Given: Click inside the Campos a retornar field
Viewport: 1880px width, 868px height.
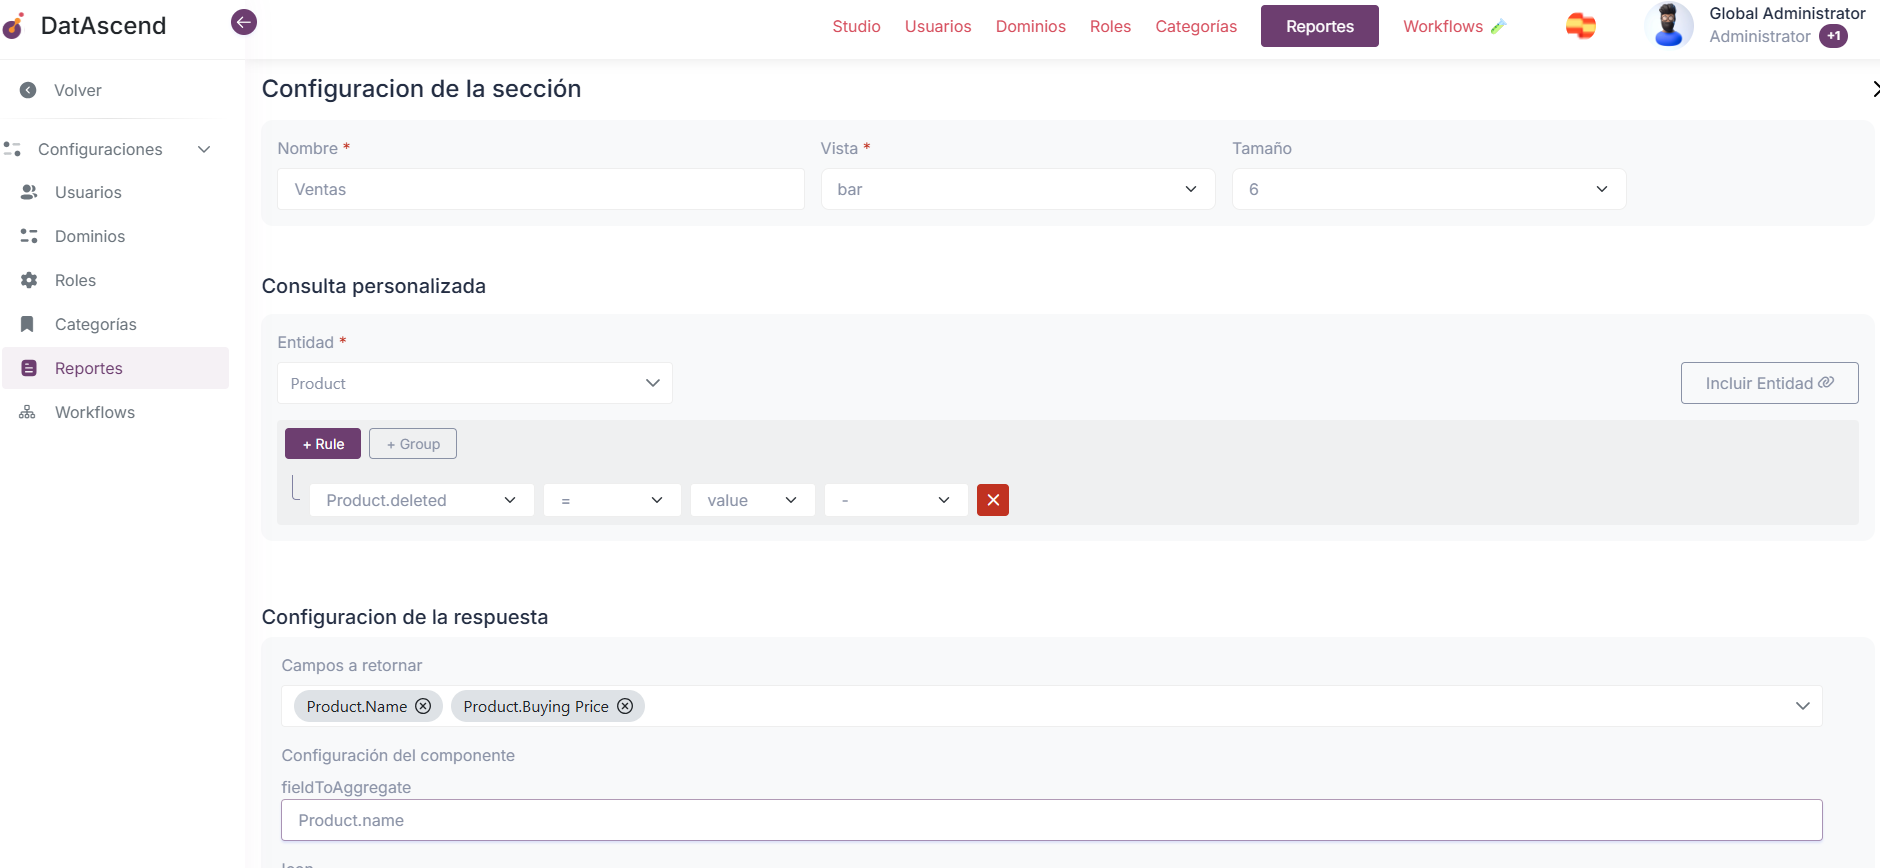Looking at the screenshot, I should 1052,706.
